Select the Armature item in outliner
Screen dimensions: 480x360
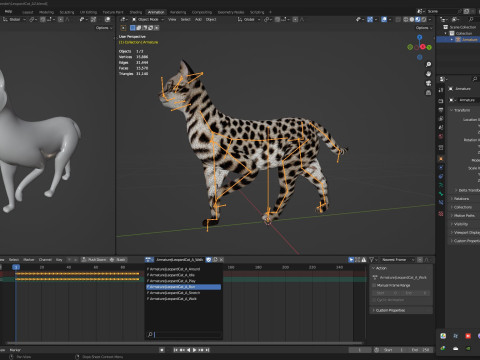(469, 40)
